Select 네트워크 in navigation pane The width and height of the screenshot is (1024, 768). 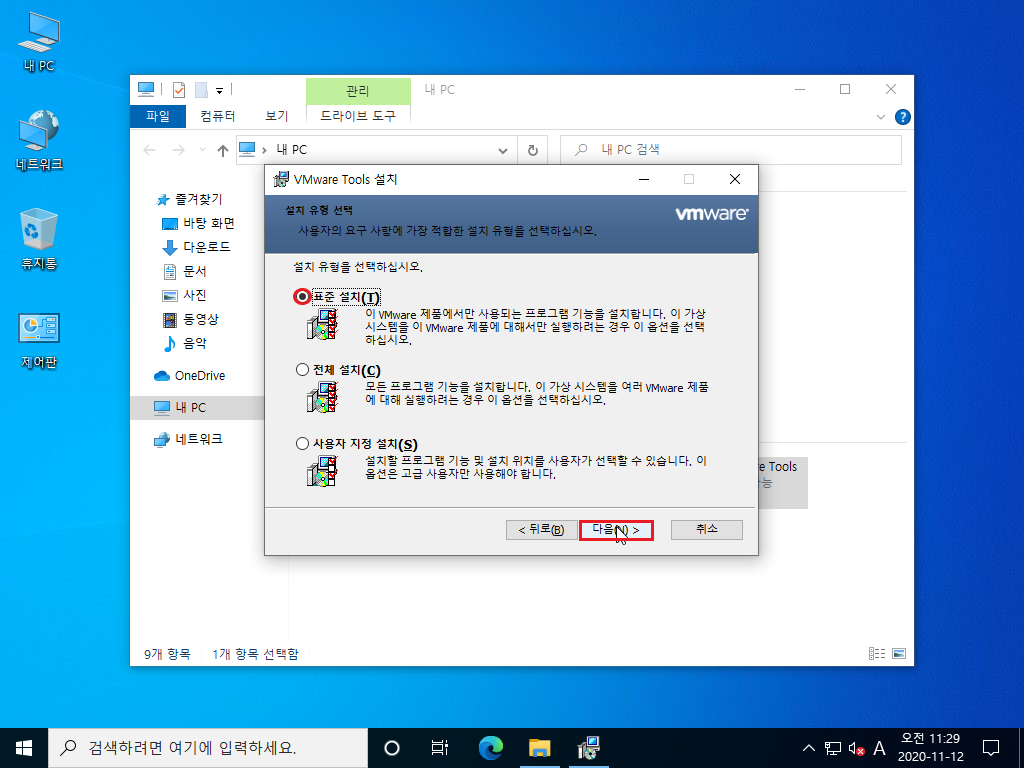point(188,440)
